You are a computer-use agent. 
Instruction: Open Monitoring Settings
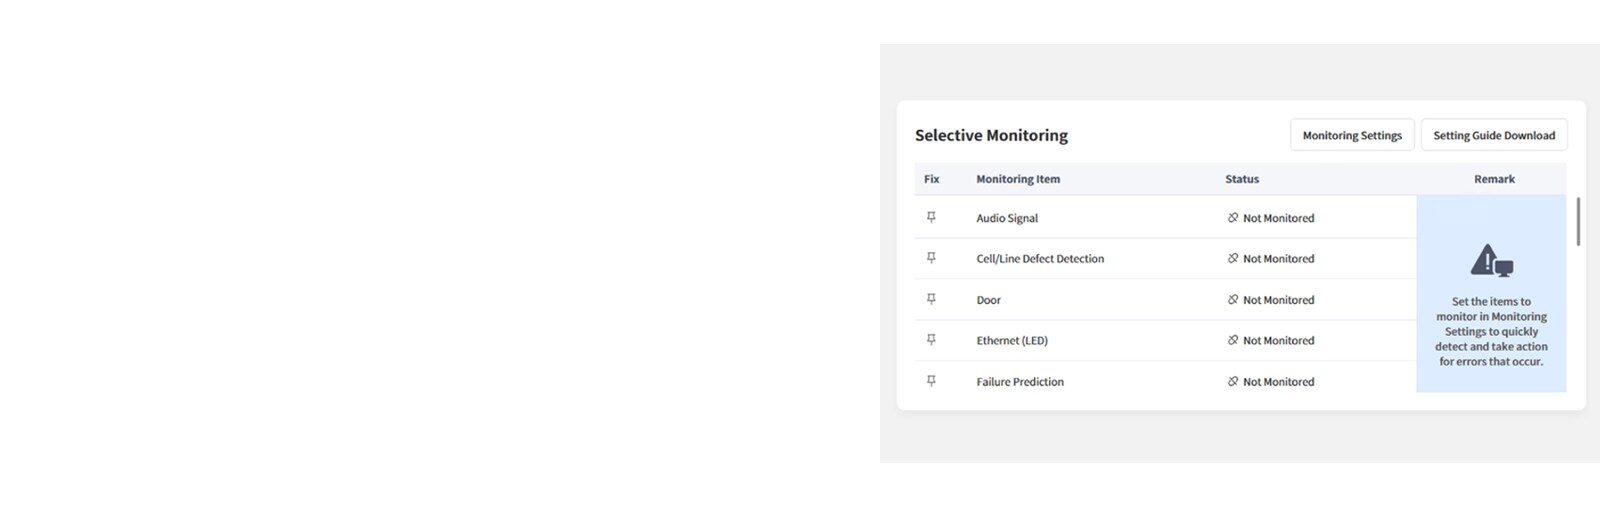pyautogui.click(x=1352, y=135)
